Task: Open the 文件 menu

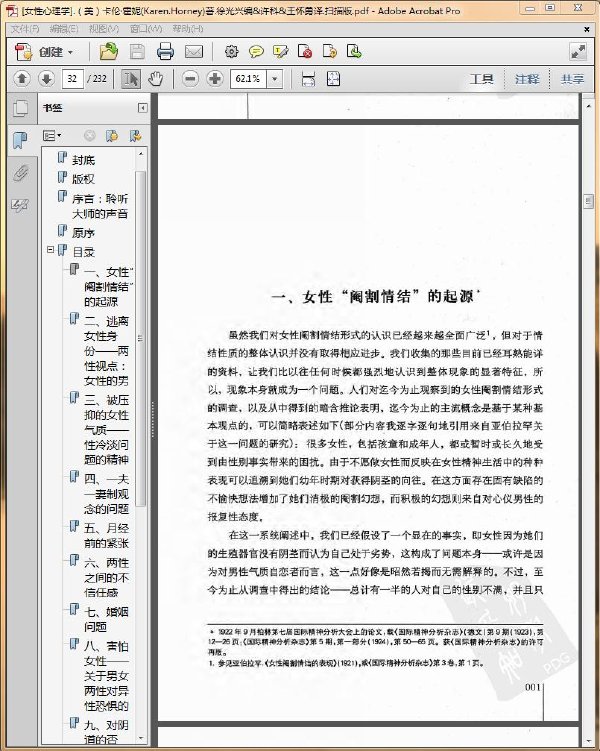Action: point(25,29)
